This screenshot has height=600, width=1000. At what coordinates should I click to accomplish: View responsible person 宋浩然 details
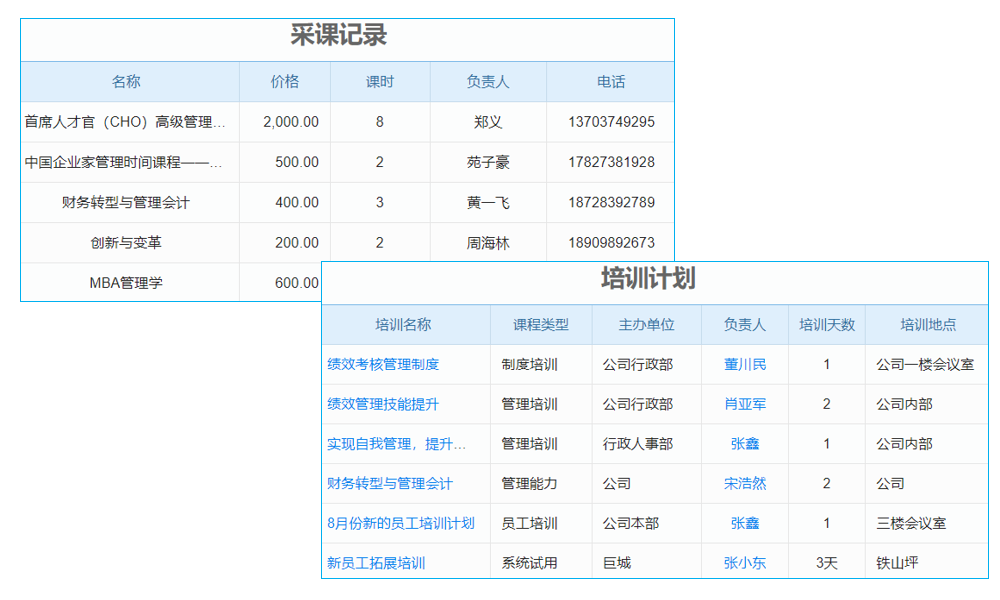click(744, 483)
